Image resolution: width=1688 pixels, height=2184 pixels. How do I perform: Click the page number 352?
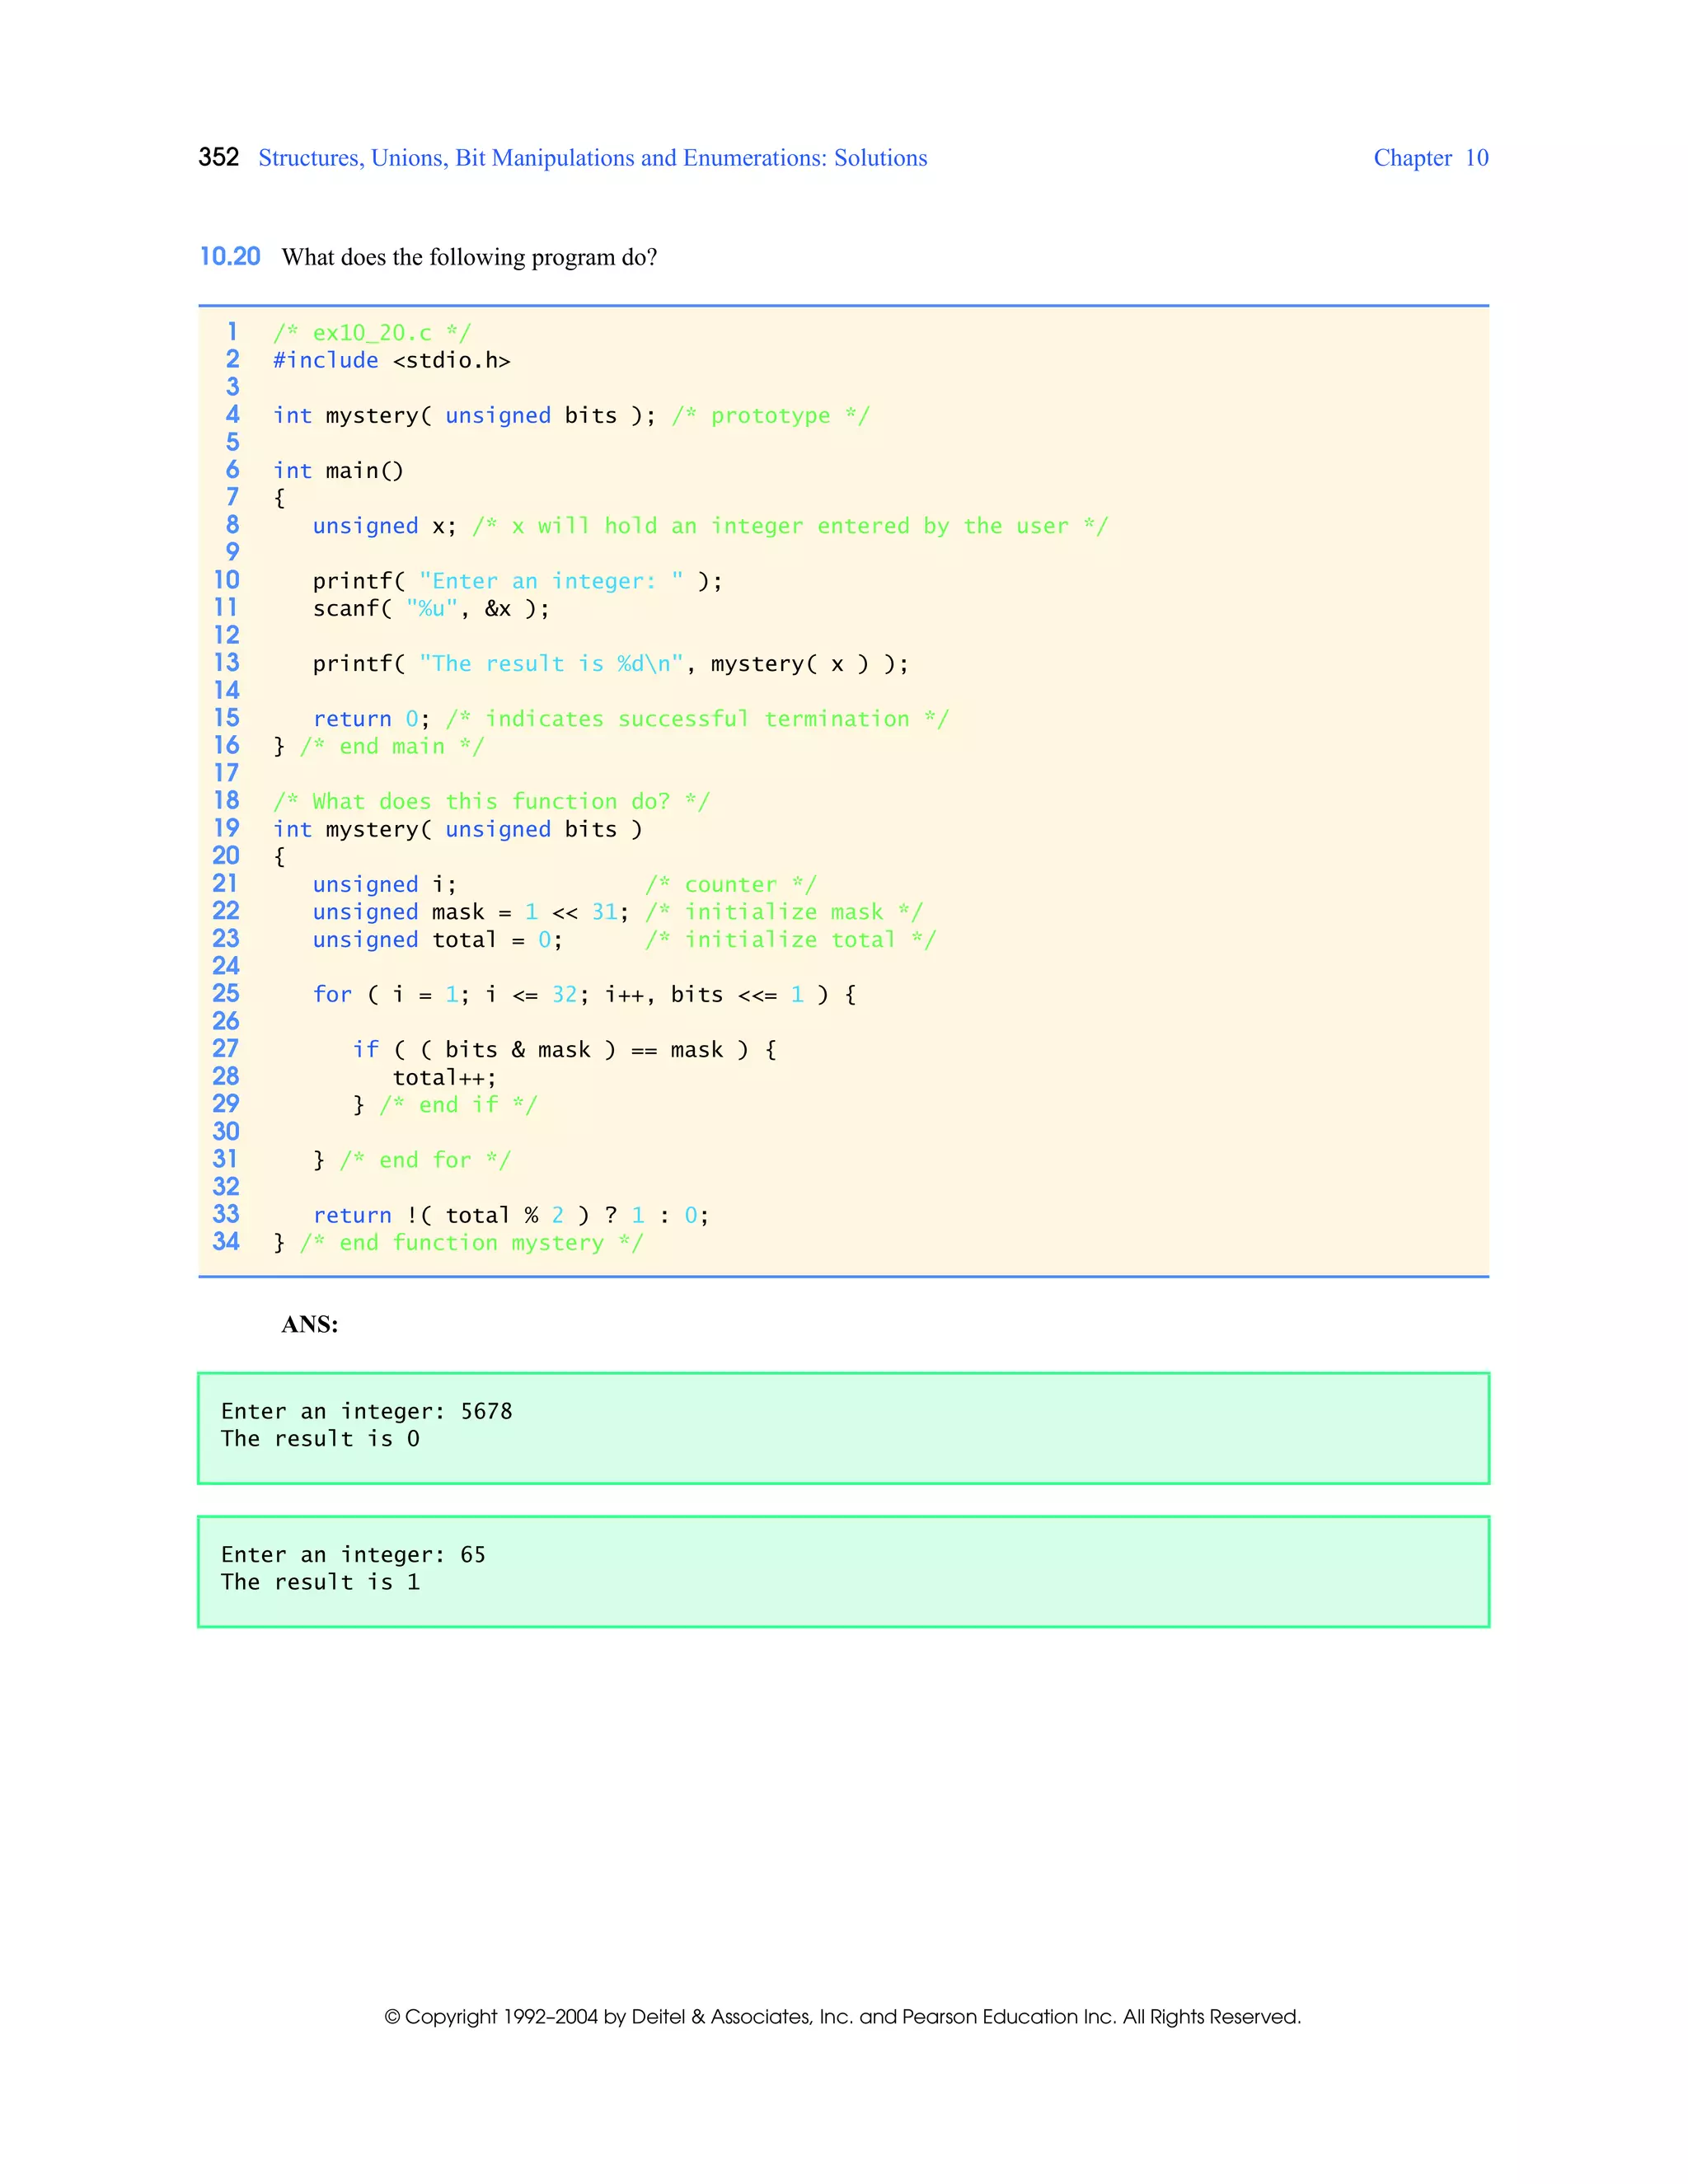[x=218, y=157]
